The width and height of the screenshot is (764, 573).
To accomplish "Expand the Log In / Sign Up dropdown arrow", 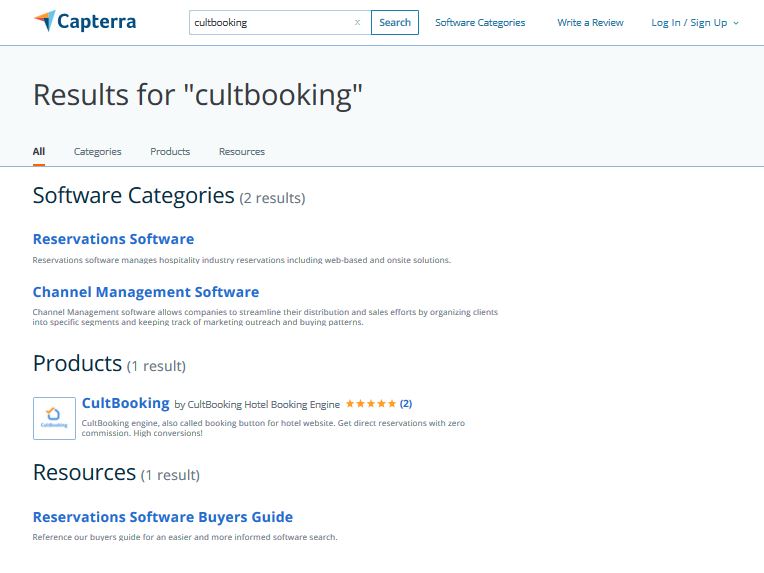I will tap(736, 23).
